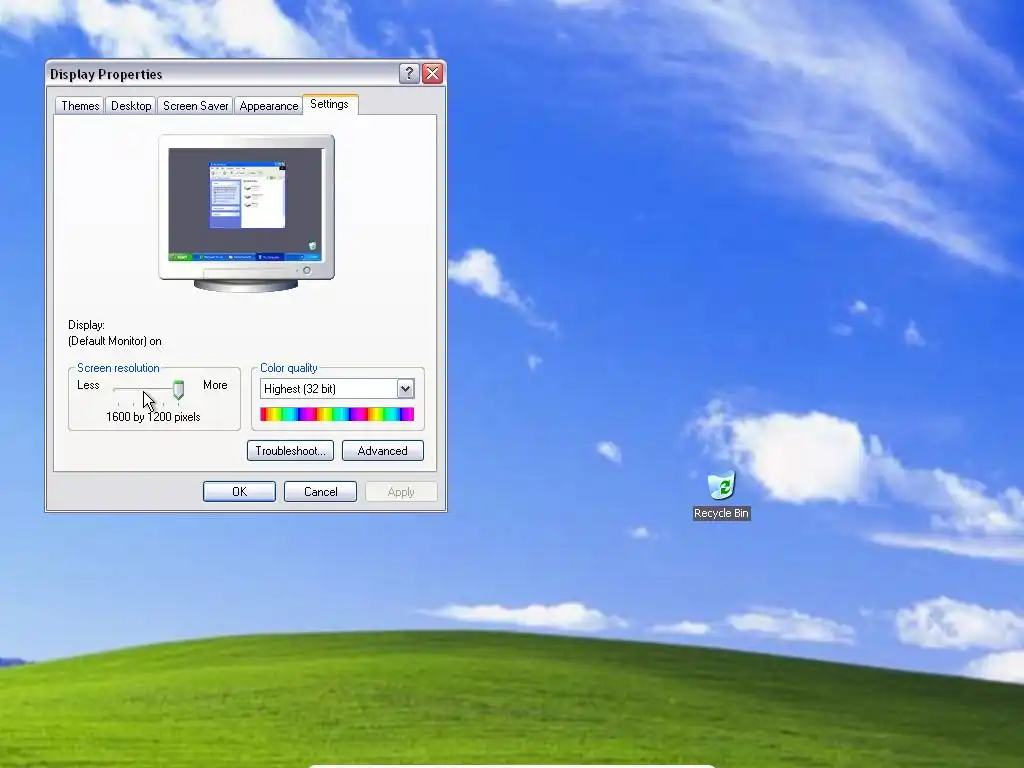Screen dimensions: 1024x768
Task: Cancel the Display Properties dialog
Action: point(321,492)
